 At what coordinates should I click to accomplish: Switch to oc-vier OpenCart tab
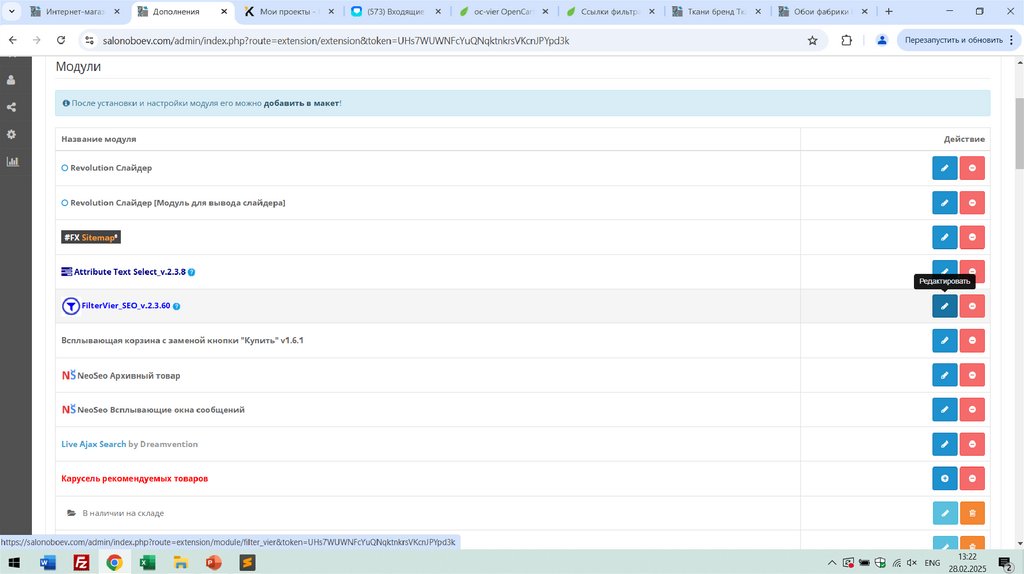(x=503, y=12)
